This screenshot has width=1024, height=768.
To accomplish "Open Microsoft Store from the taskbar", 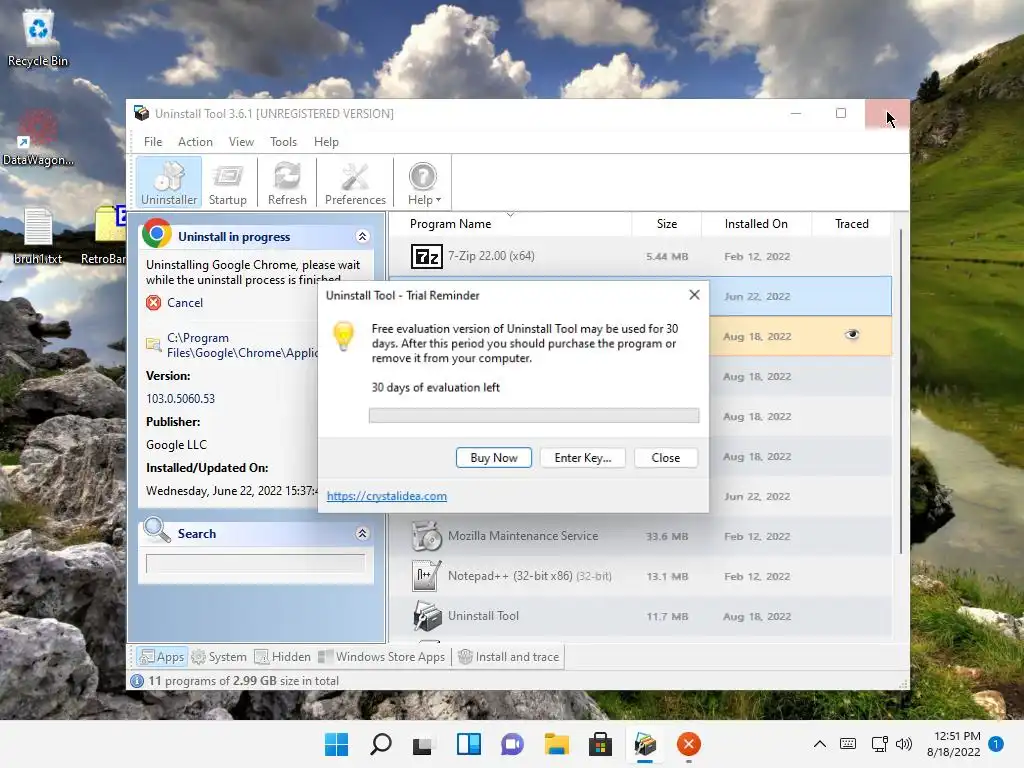I will 600,744.
